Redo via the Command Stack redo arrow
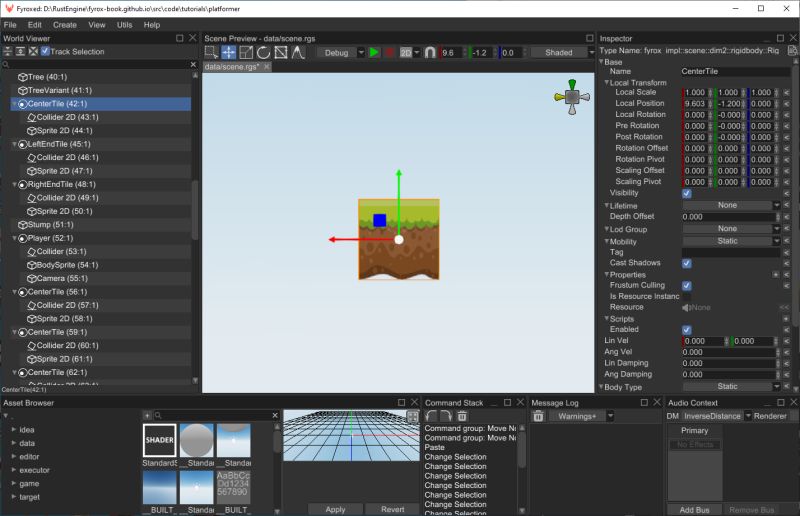This screenshot has width=800, height=516. tap(446, 416)
